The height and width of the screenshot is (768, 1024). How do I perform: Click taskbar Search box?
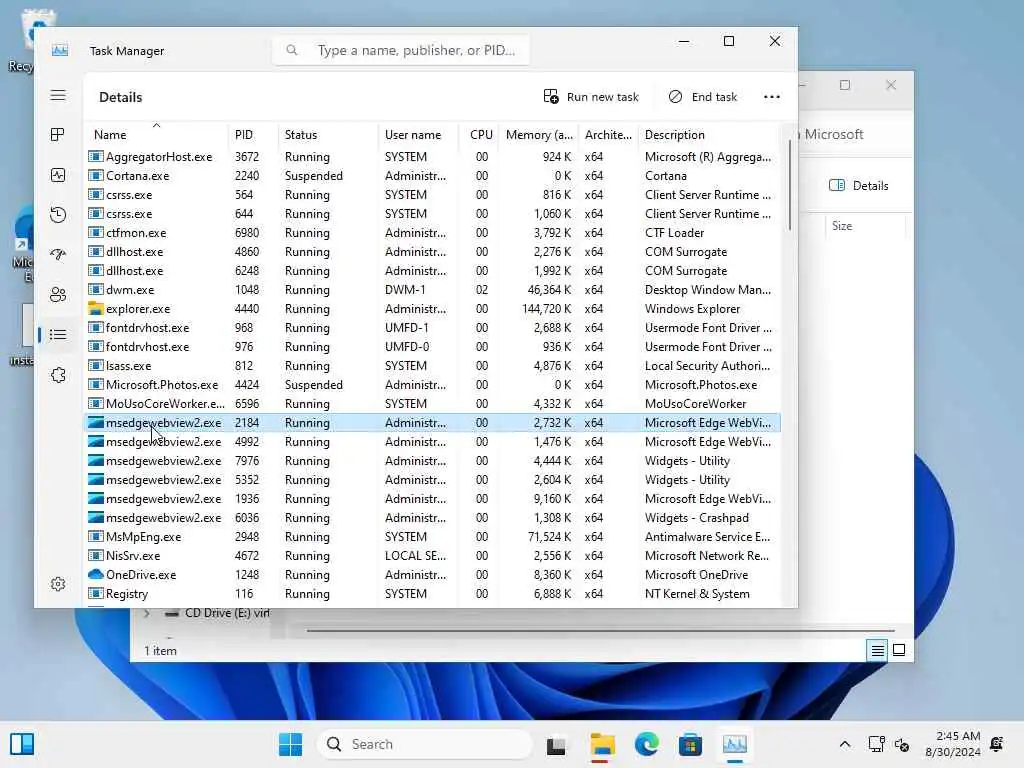click(x=424, y=744)
